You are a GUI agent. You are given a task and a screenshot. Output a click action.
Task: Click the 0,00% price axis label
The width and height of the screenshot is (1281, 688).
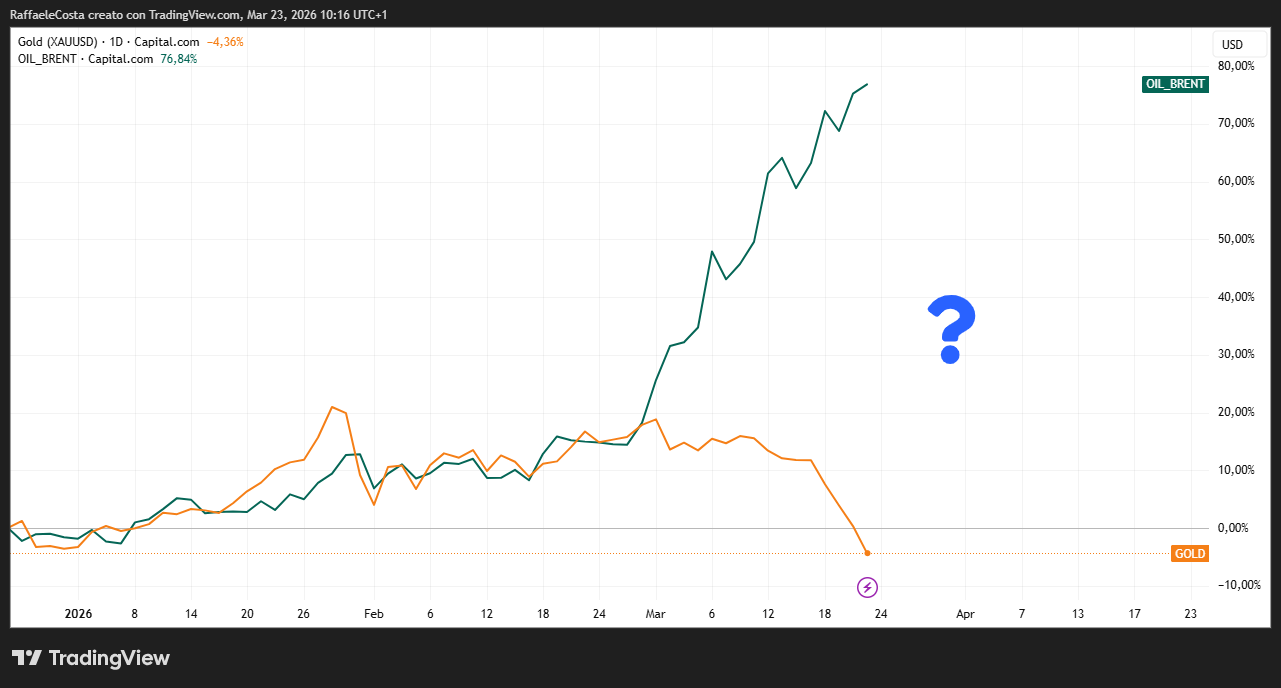1234,528
